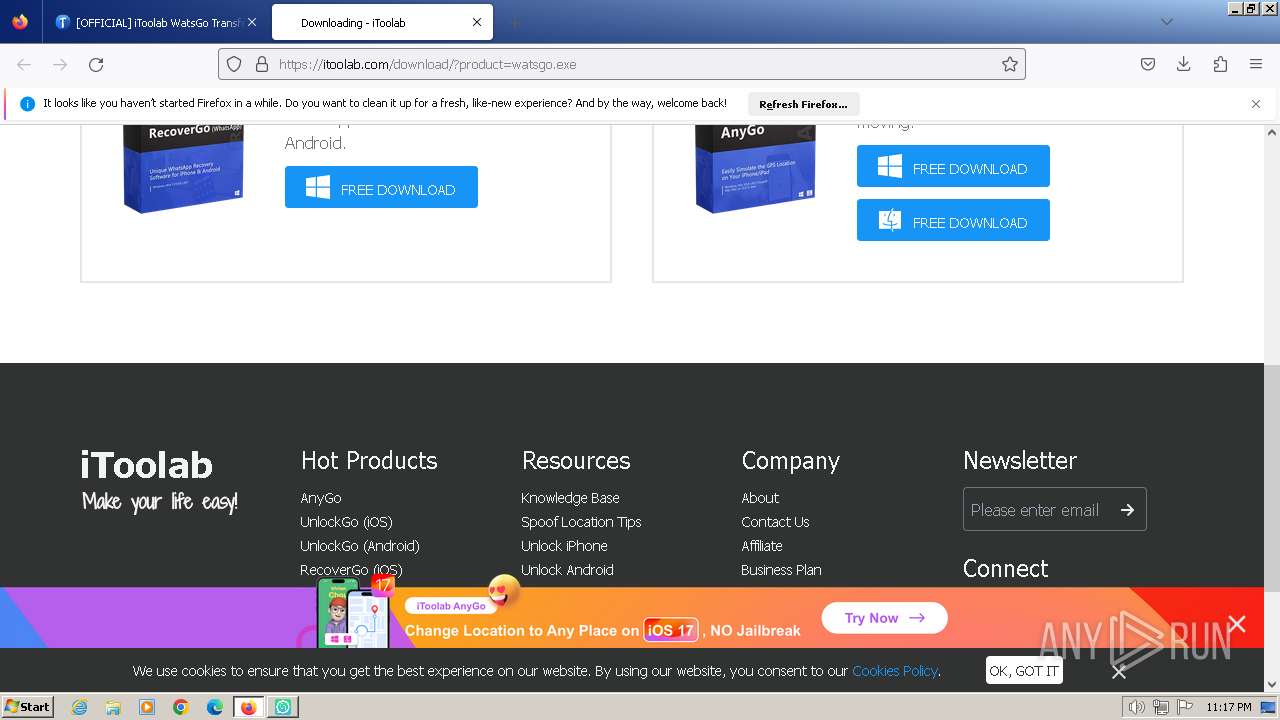Screen dimensions: 1280x720
Task: Switch to Firefox taskbar button
Action: (249, 707)
